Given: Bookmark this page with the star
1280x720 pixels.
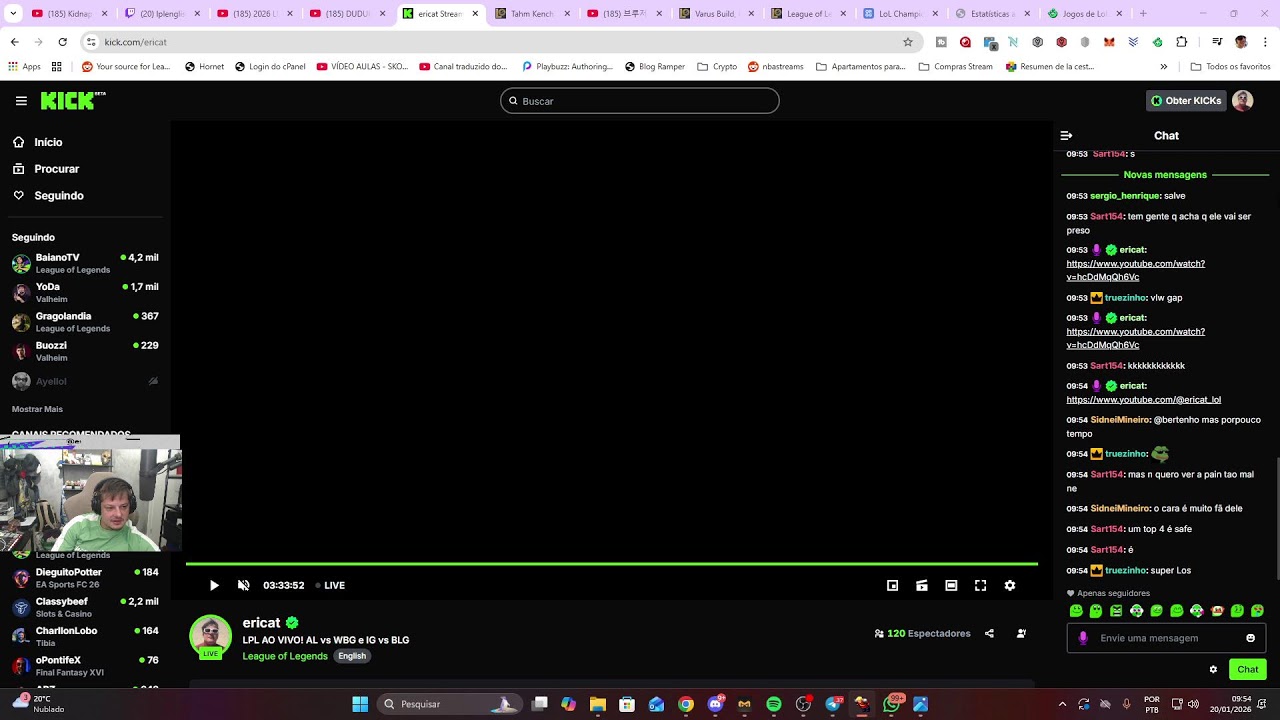Looking at the screenshot, I should pos(908,42).
